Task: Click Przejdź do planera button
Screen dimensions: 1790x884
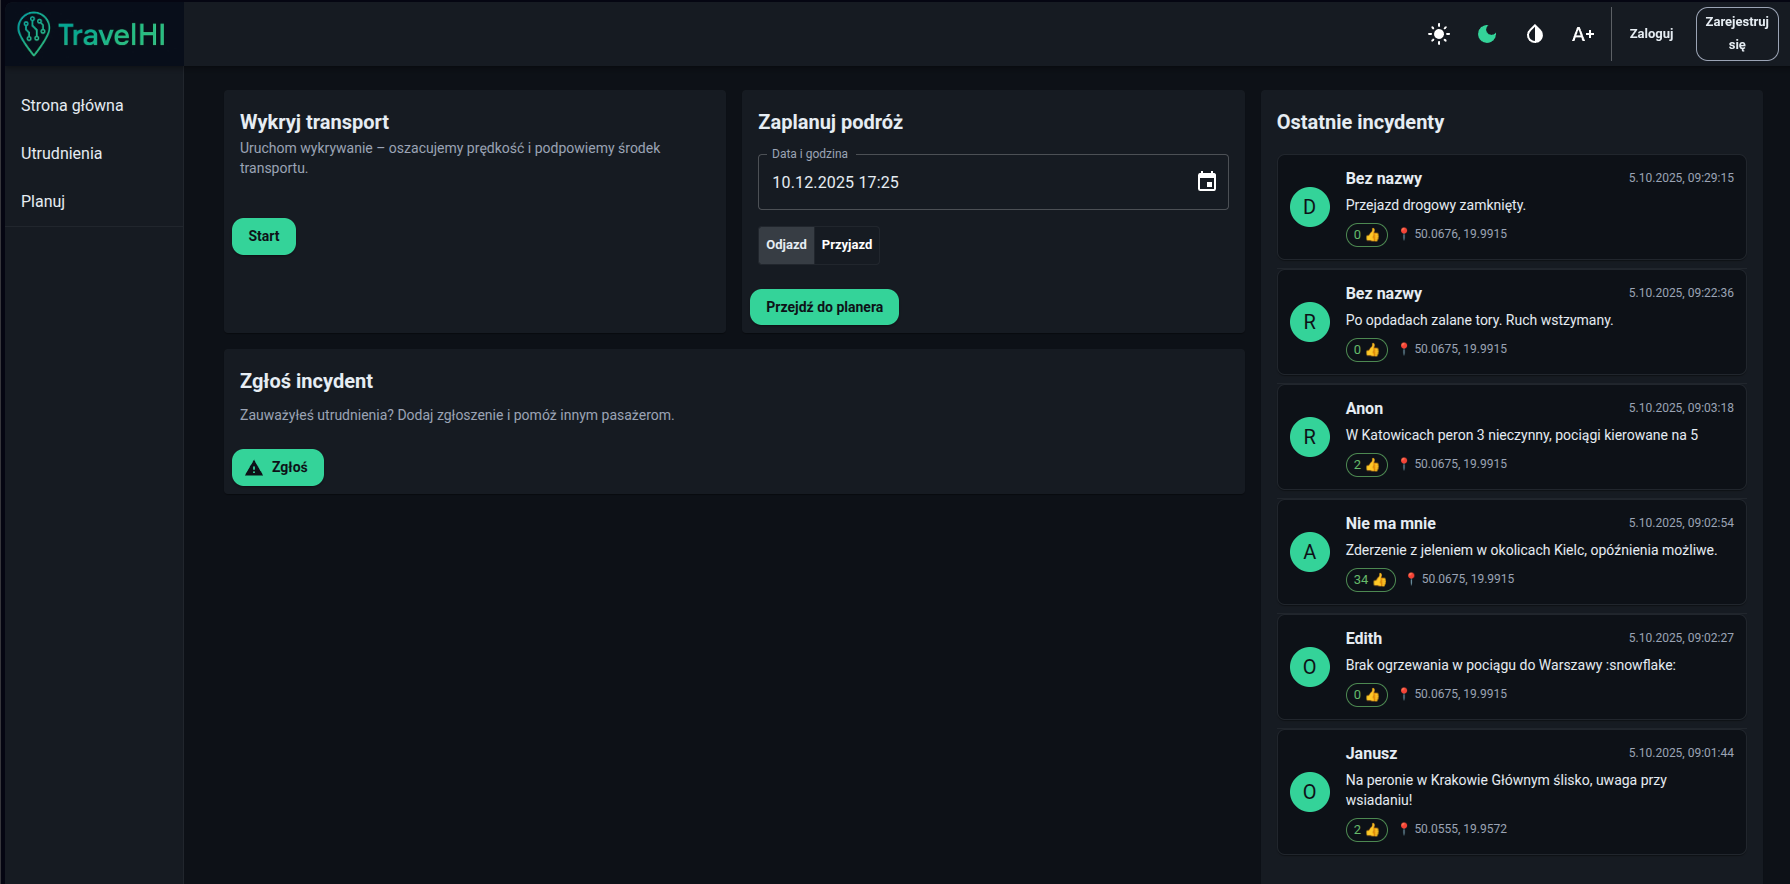Action: 824,307
